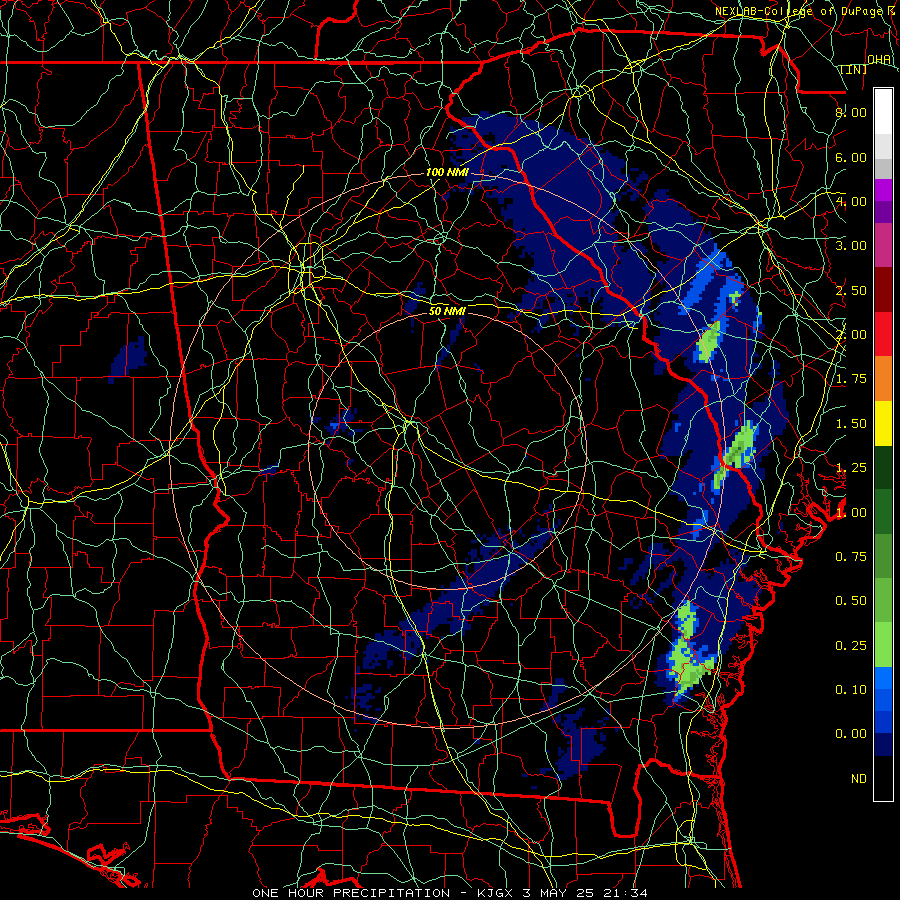Viewport: 900px width, 900px height.
Task: Click the '50 NMI' range ring label
Action: tap(447, 311)
